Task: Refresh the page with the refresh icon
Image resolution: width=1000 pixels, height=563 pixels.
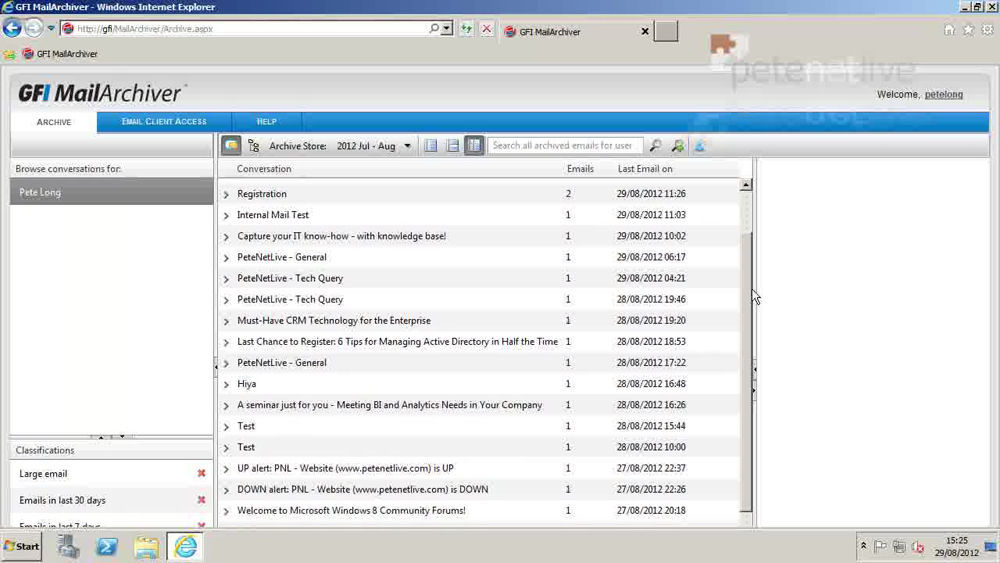Action: [x=467, y=29]
